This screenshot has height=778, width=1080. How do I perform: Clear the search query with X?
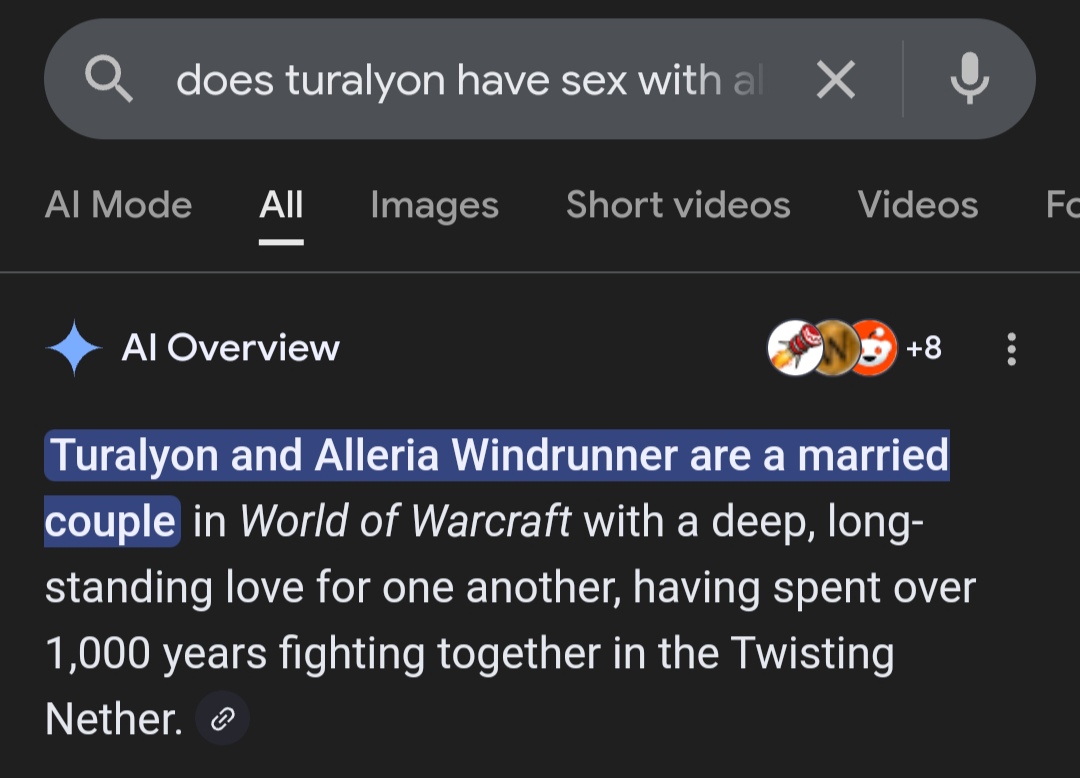tap(835, 79)
